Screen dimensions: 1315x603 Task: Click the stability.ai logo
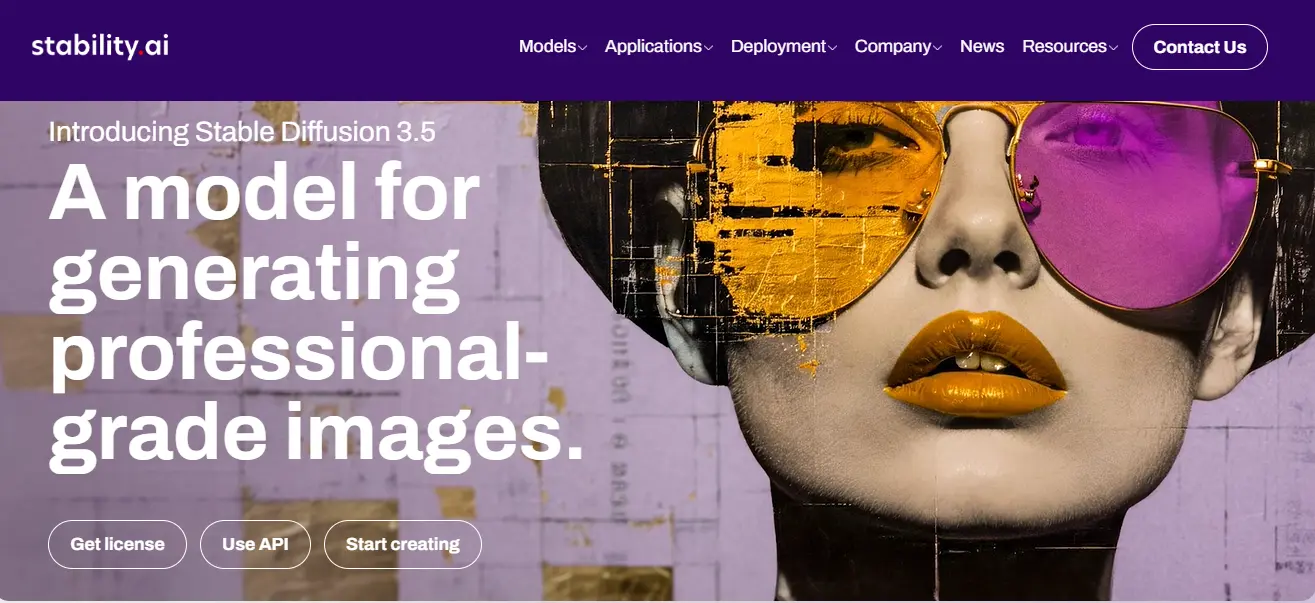[x=100, y=46]
